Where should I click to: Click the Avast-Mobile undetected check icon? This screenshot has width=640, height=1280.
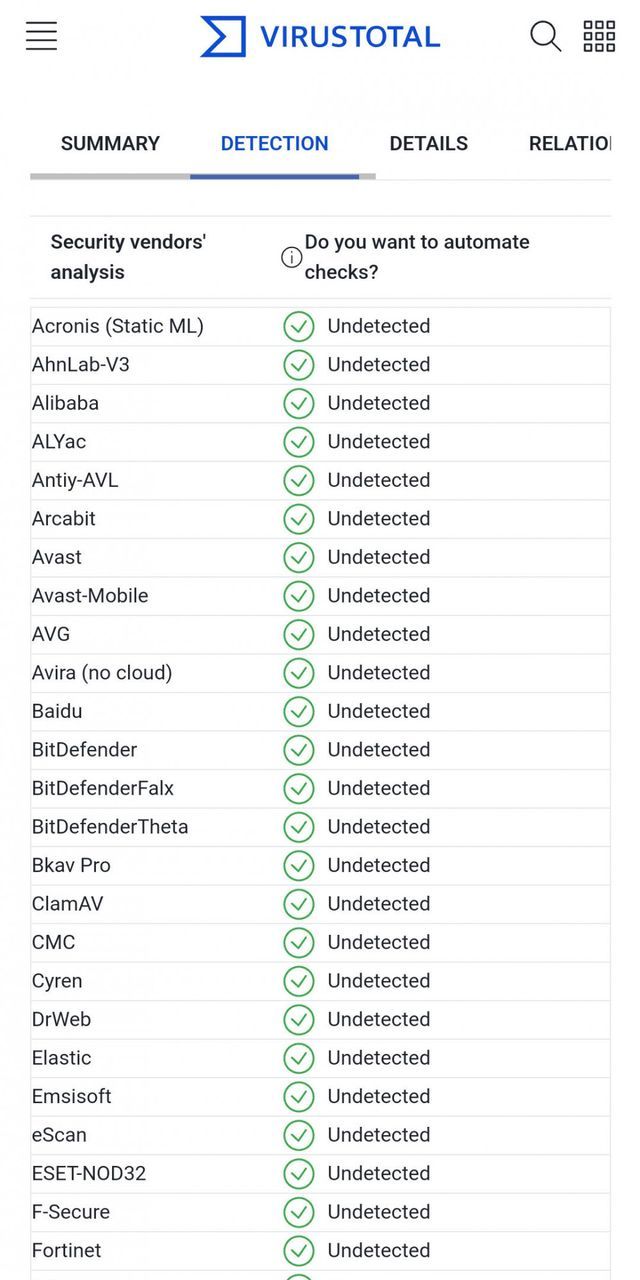pos(298,596)
